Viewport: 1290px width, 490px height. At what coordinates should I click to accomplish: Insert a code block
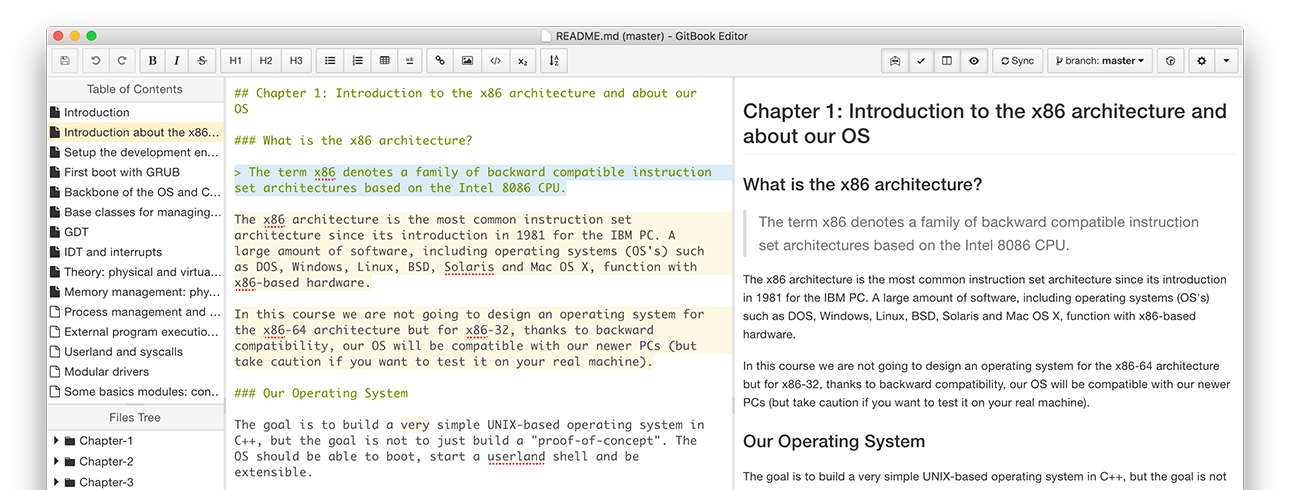tap(495, 61)
